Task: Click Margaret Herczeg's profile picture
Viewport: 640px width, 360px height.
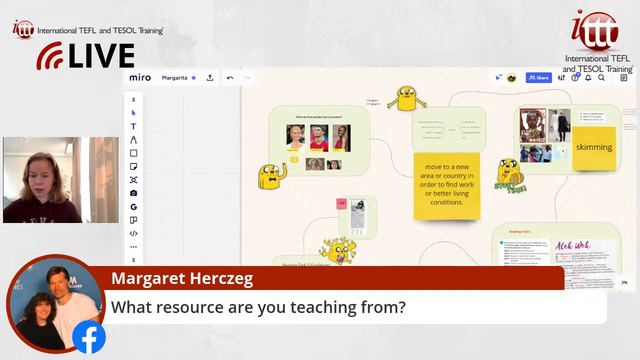Action: click(x=56, y=304)
